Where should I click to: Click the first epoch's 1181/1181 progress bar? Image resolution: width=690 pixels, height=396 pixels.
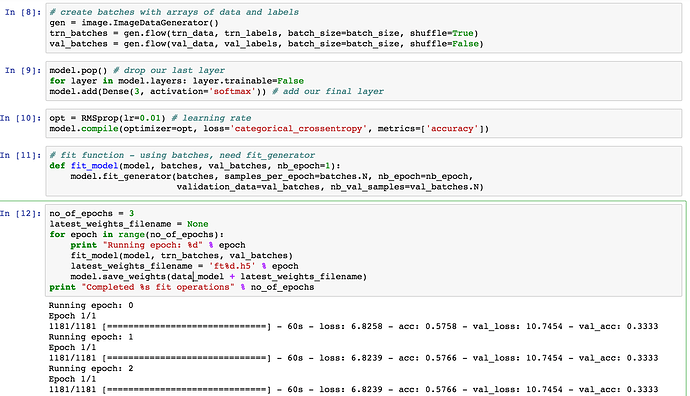[x=353, y=326]
